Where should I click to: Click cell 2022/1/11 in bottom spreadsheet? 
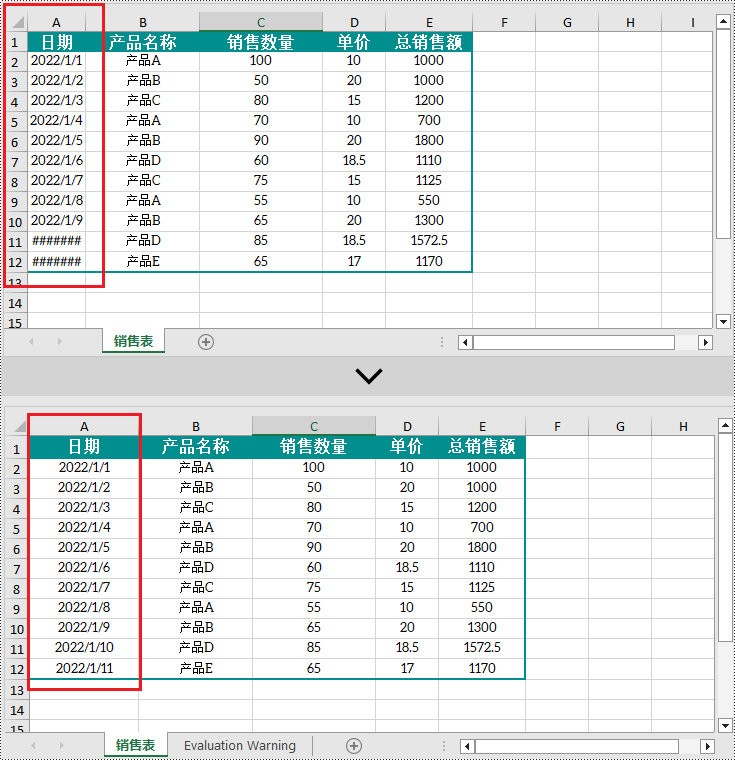[x=84, y=668]
